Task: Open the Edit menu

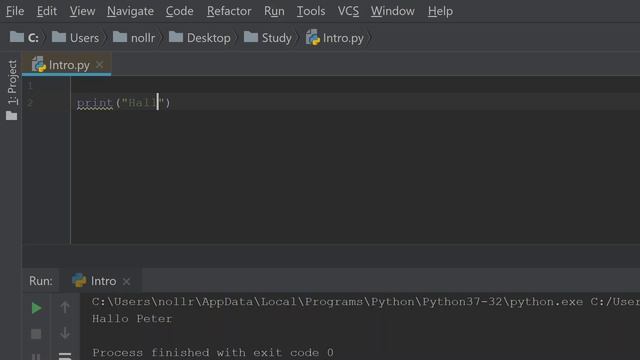Action: click(47, 11)
